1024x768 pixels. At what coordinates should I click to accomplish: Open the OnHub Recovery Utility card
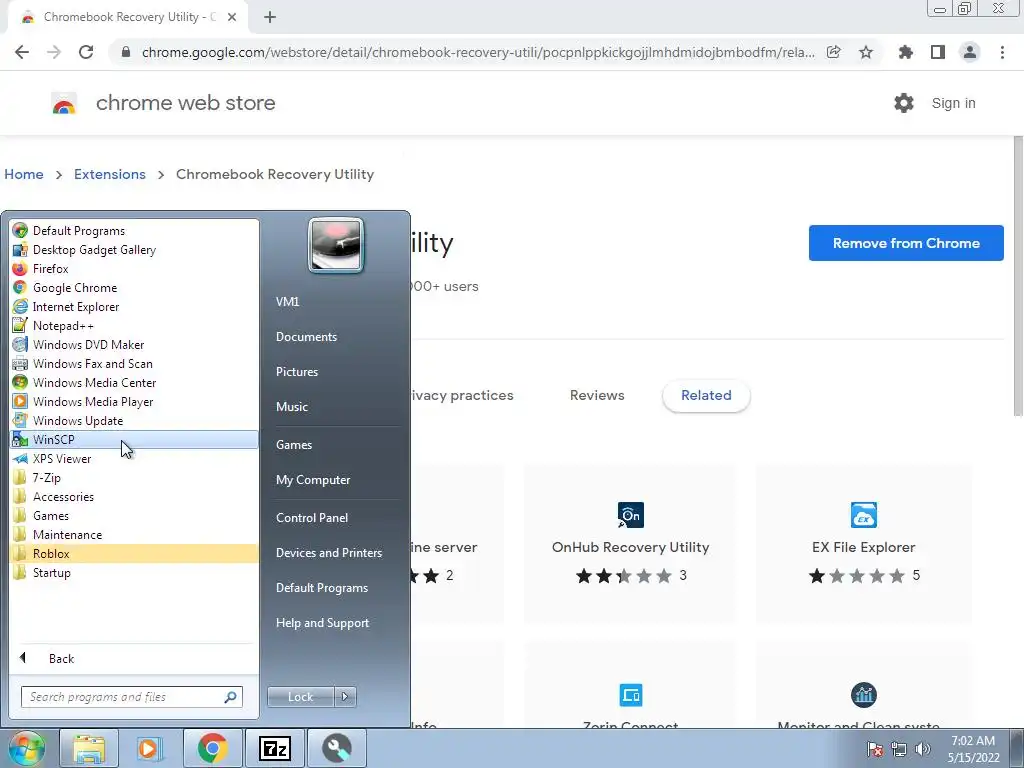tap(630, 543)
